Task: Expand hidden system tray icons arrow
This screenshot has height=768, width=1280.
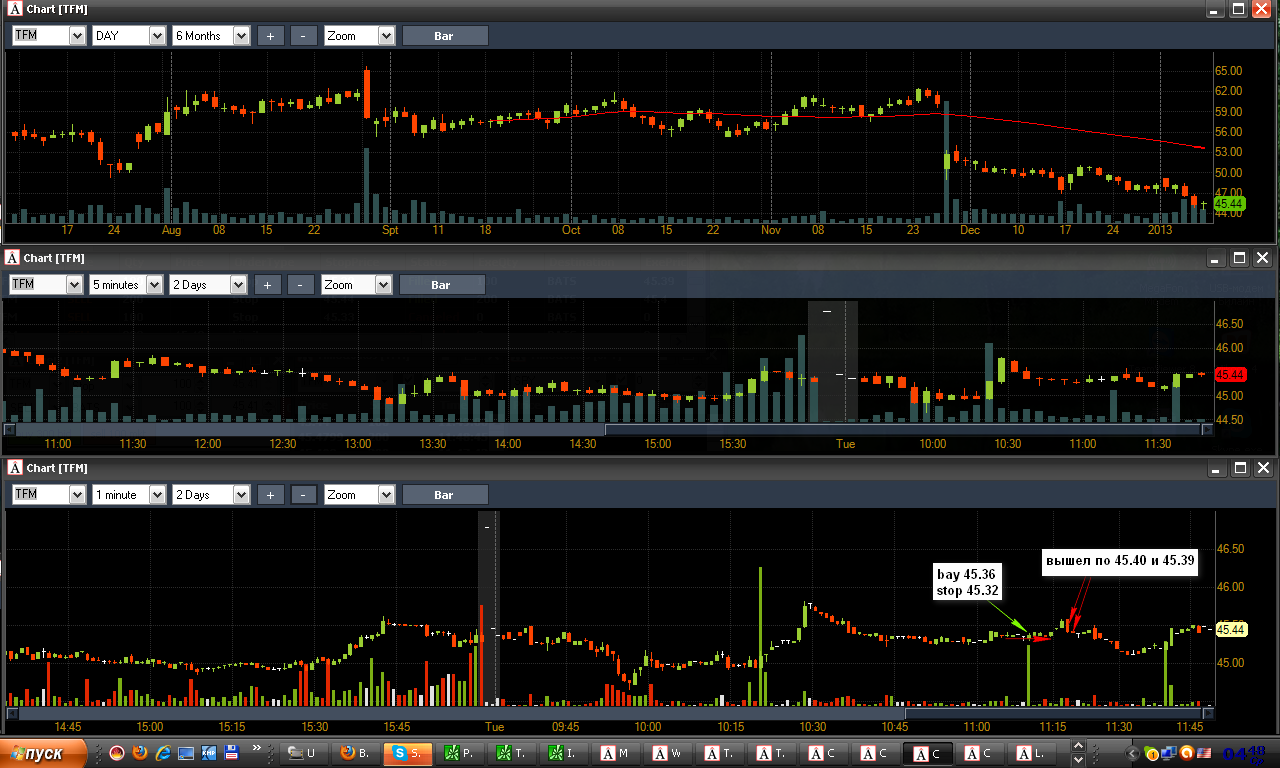Action: click(1133, 753)
